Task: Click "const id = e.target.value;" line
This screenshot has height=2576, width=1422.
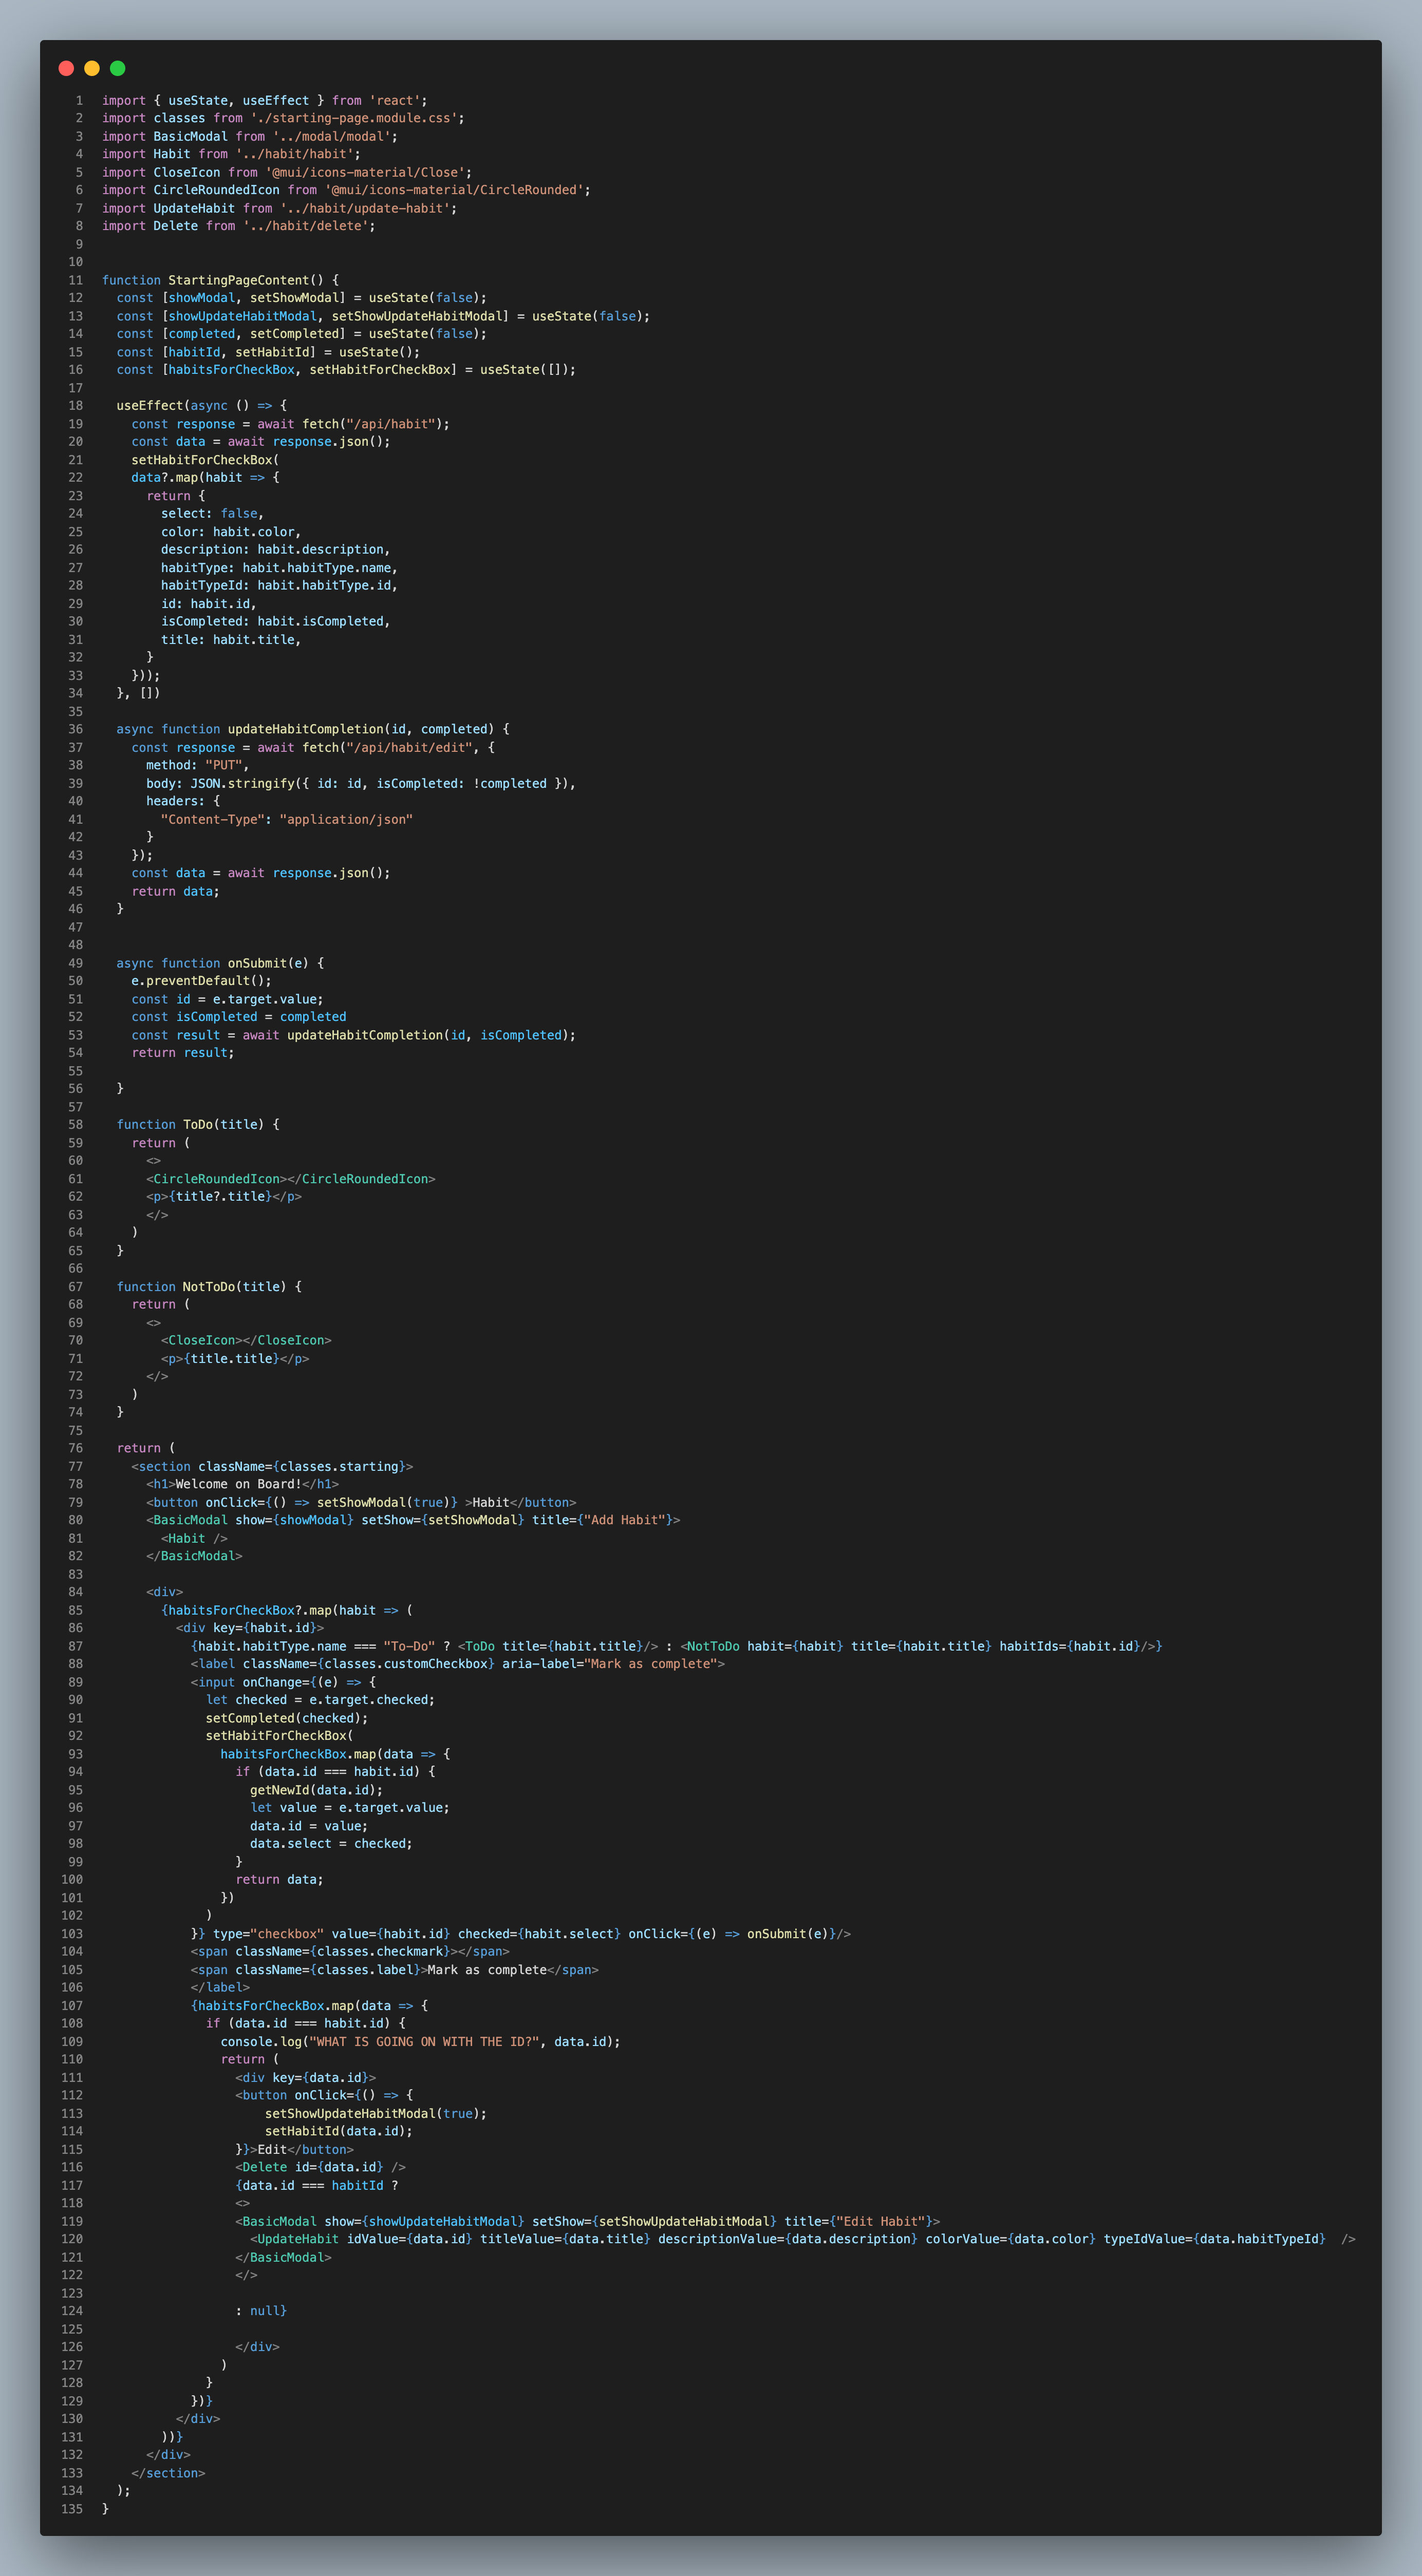Action: 227,1000
